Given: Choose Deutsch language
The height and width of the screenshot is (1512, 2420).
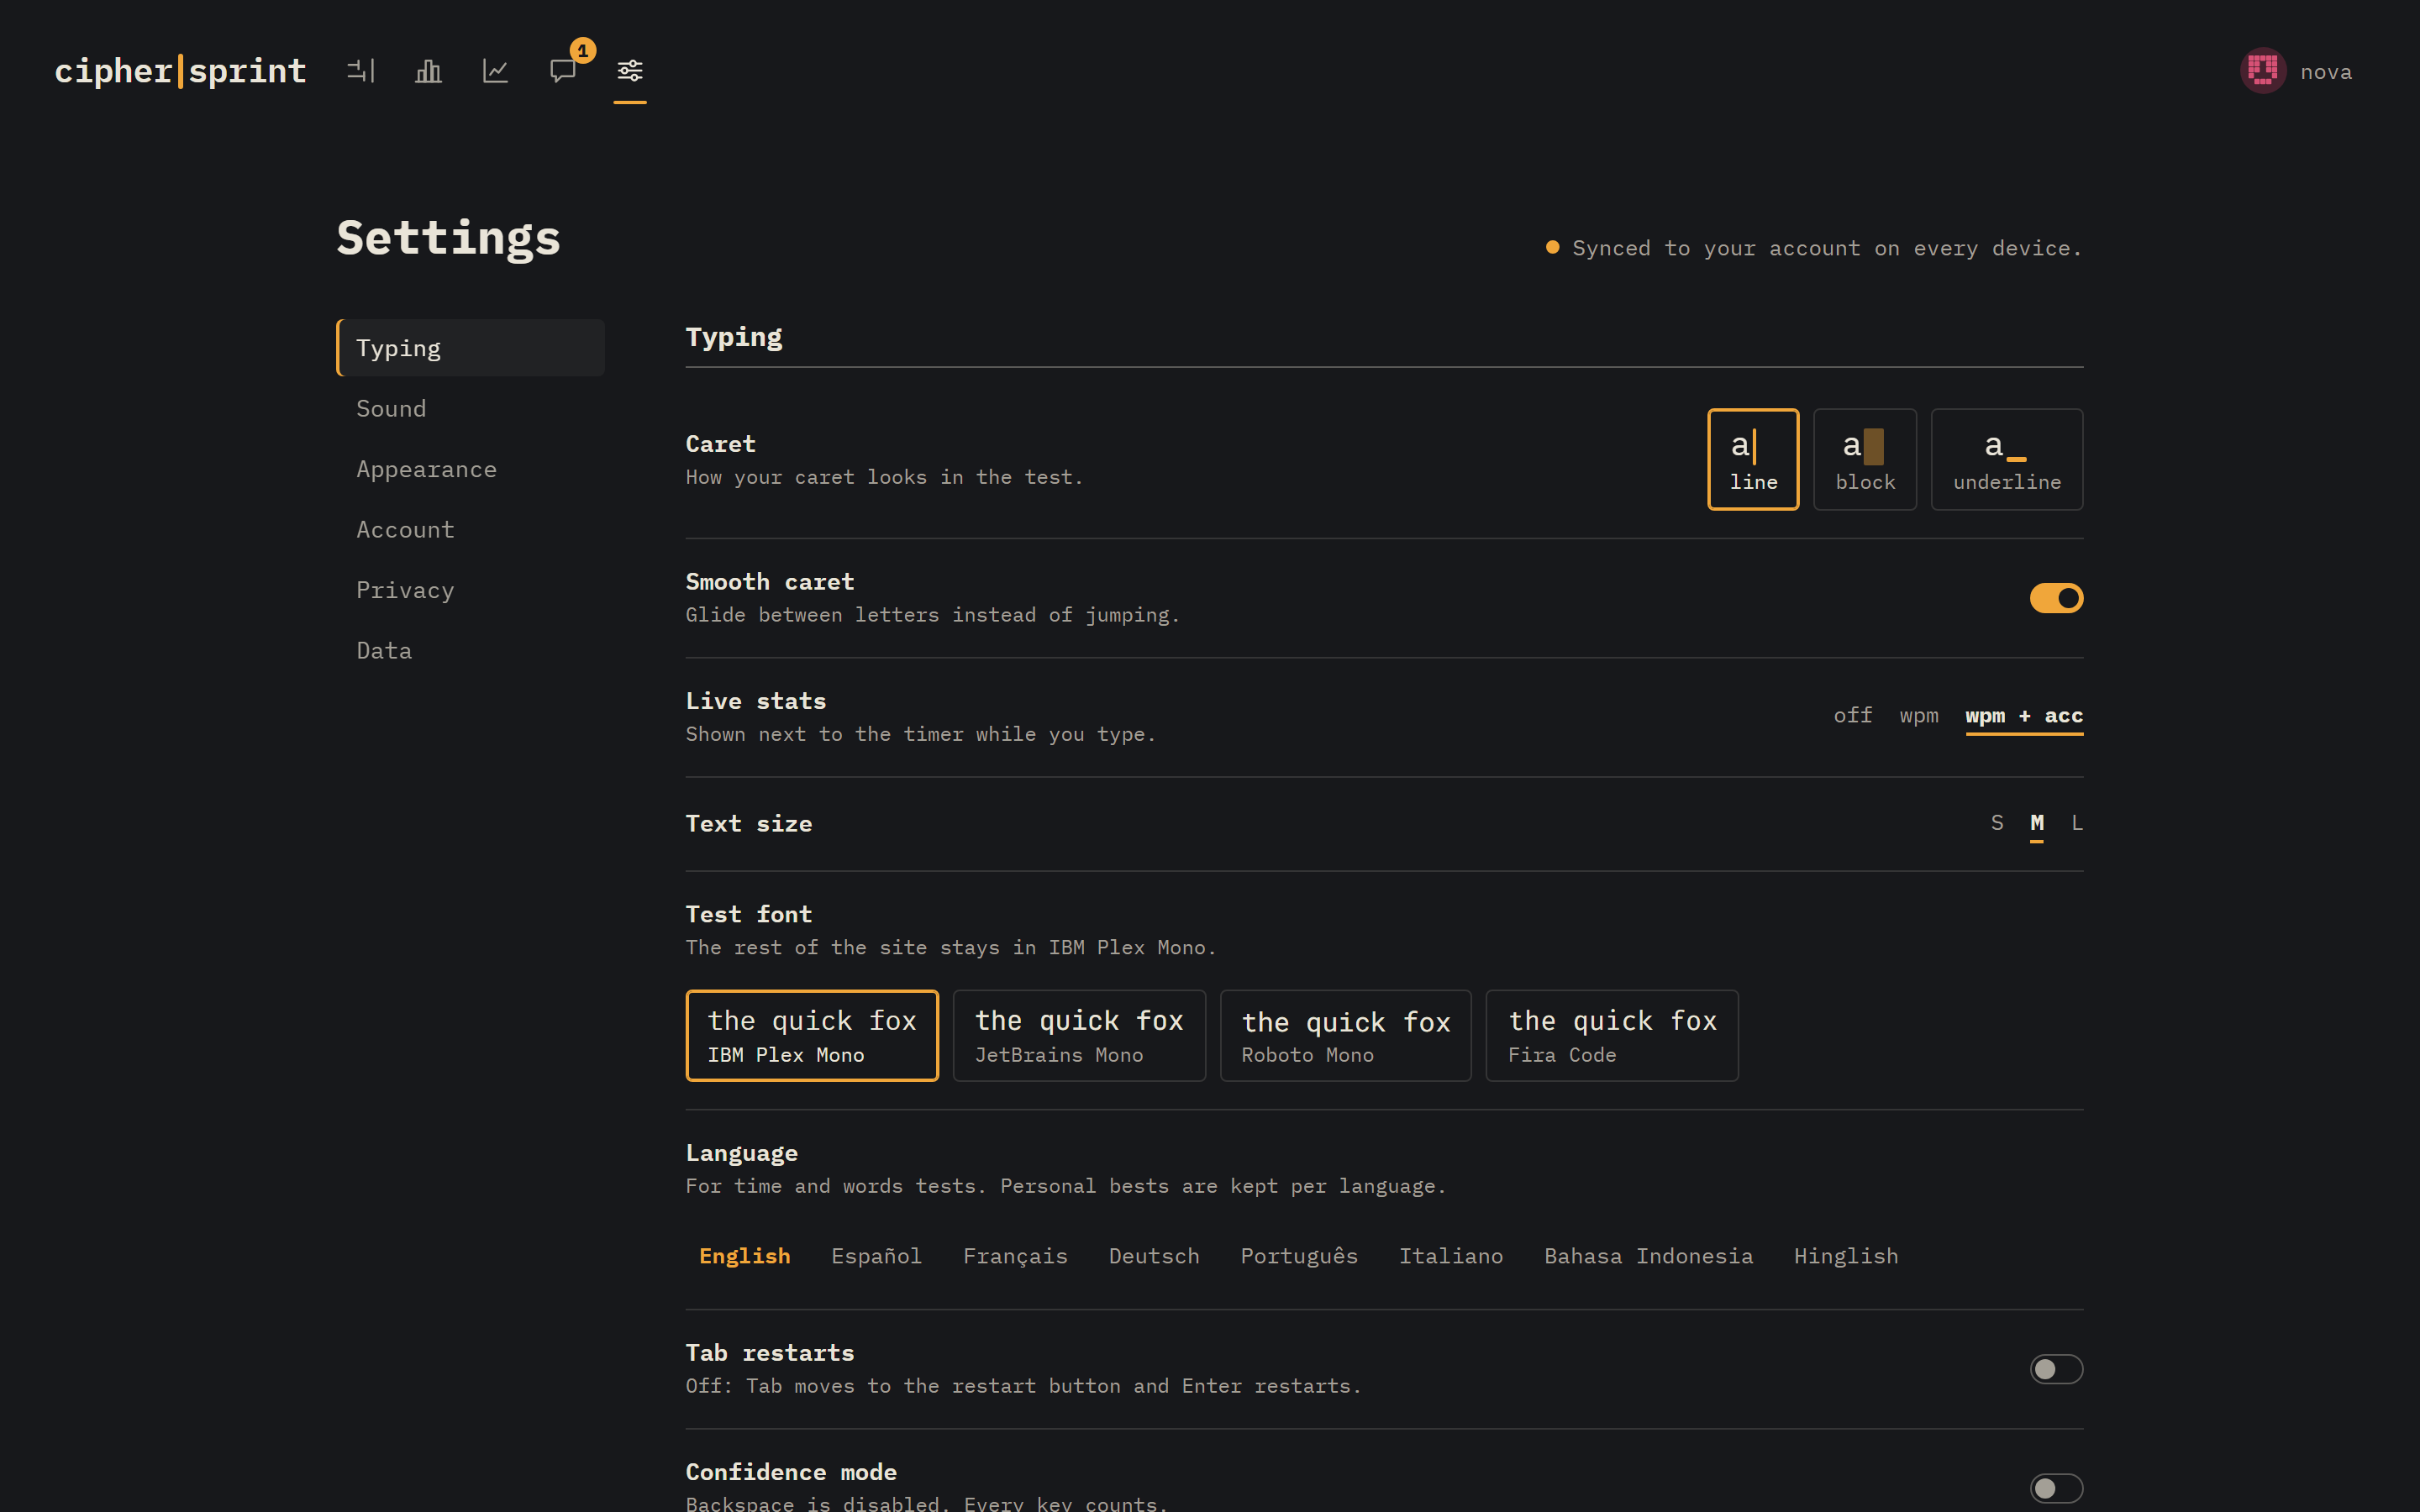Looking at the screenshot, I should click(1154, 1256).
